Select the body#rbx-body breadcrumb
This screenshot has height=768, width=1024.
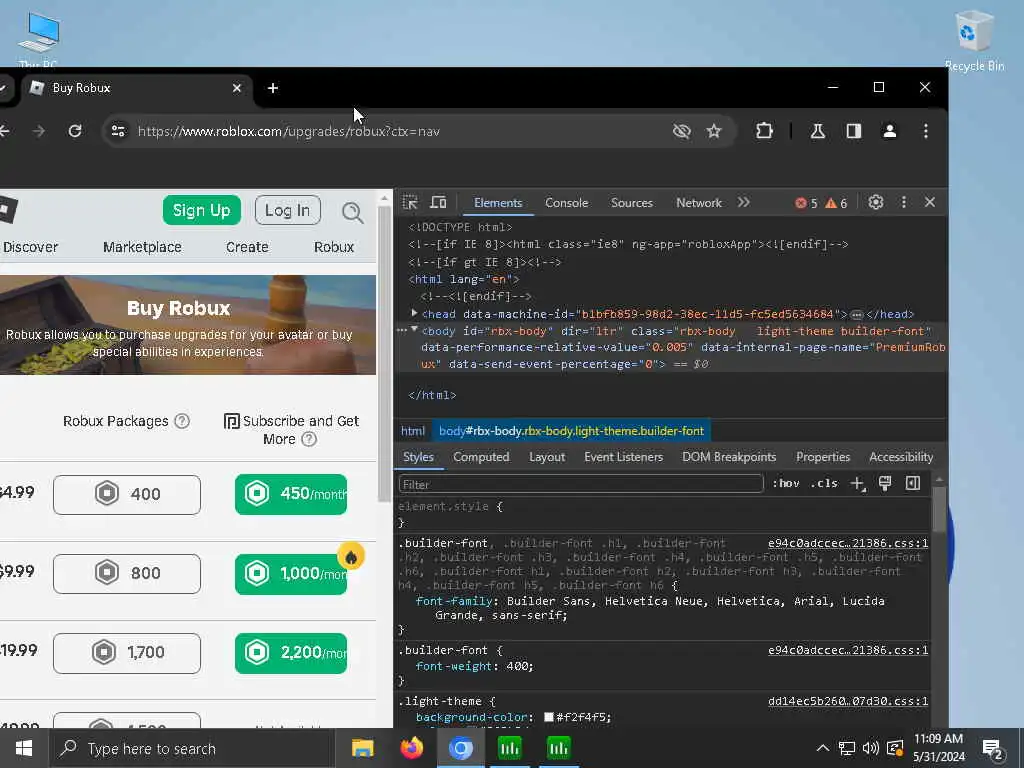571,431
